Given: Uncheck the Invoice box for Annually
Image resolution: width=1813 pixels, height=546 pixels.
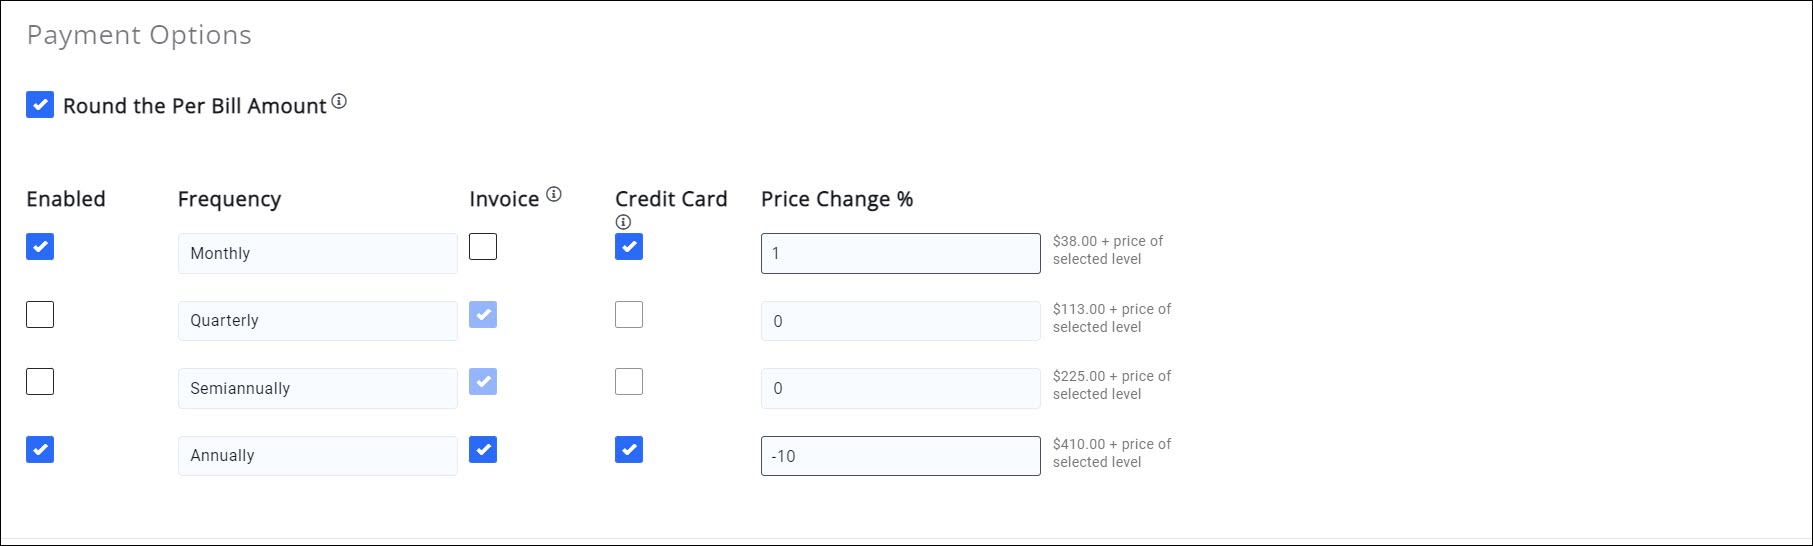Looking at the screenshot, I should click(483, 450).
